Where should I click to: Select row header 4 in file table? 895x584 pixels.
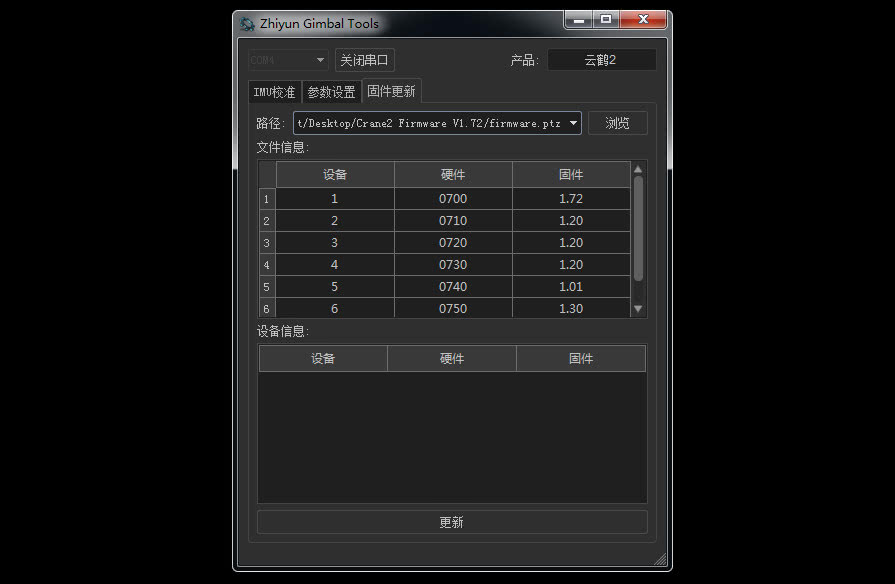pos(267,265)
